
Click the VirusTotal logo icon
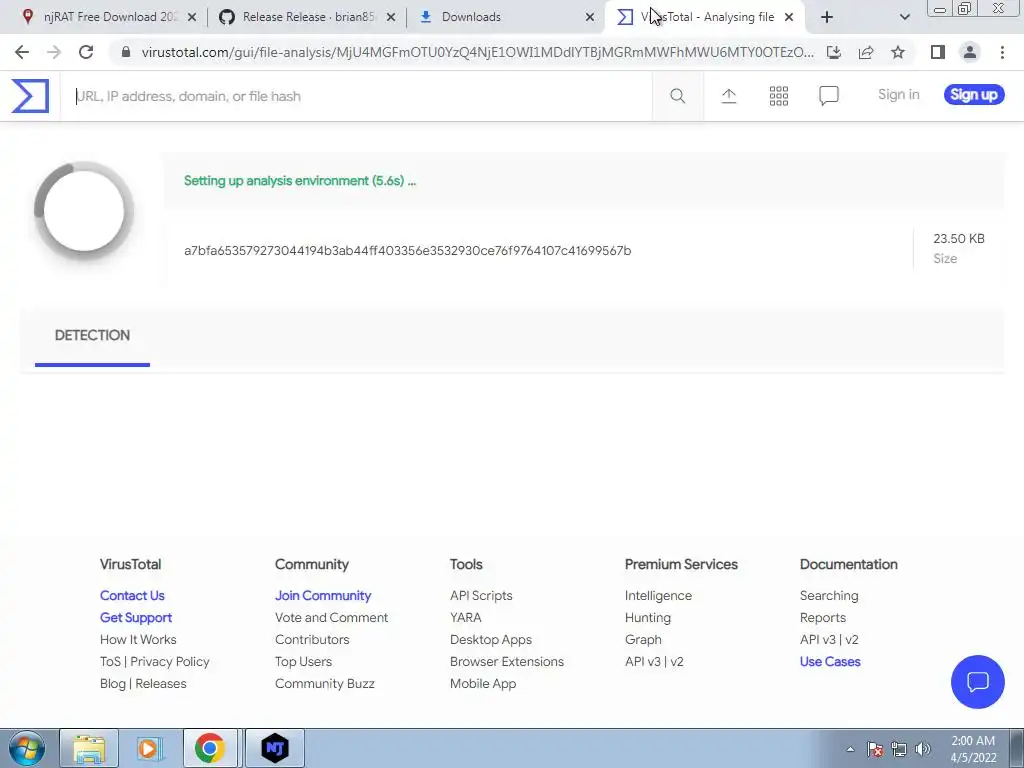click(30, 96)
